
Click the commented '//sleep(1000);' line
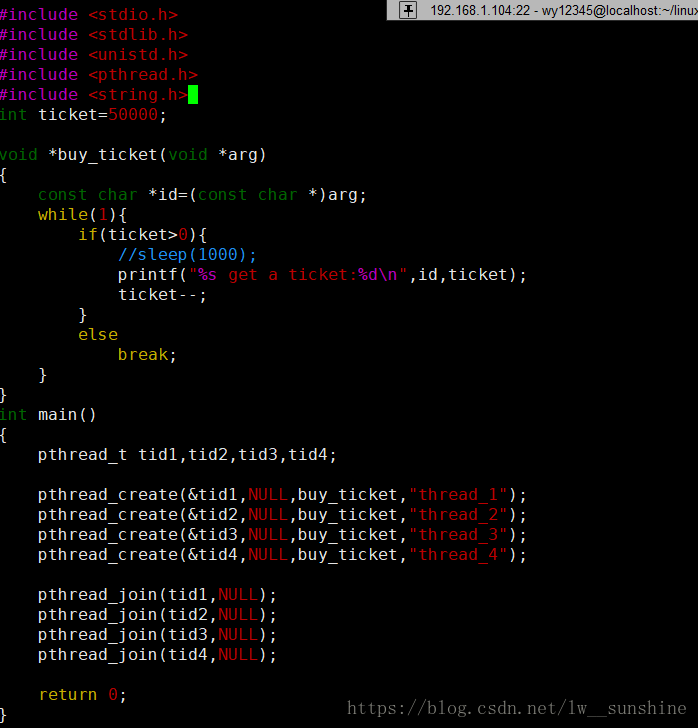coord(187,254)
